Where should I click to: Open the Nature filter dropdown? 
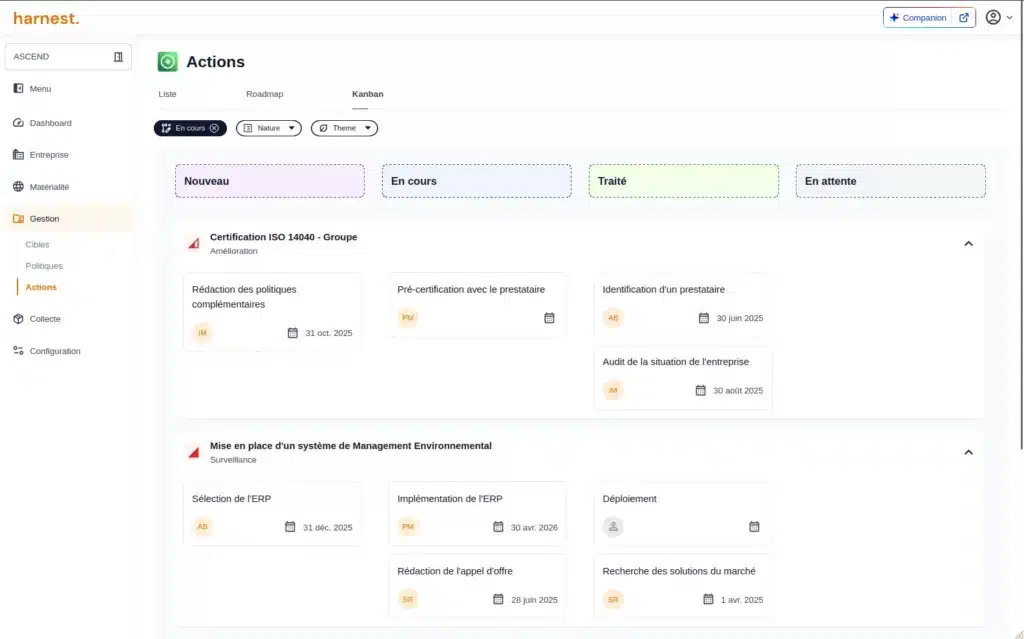pyautogui.click(x=269, y=128)
